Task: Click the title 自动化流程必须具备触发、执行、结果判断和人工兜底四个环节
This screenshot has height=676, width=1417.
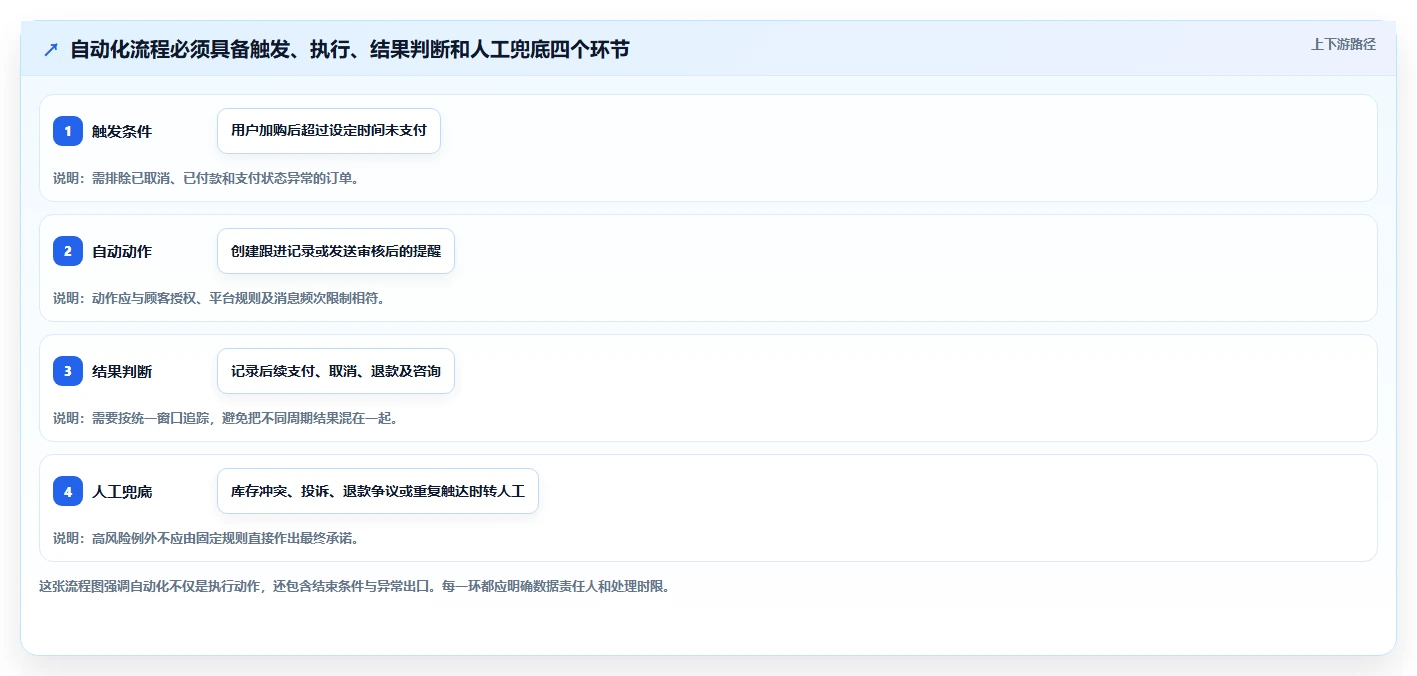Action: pos(350,49)
